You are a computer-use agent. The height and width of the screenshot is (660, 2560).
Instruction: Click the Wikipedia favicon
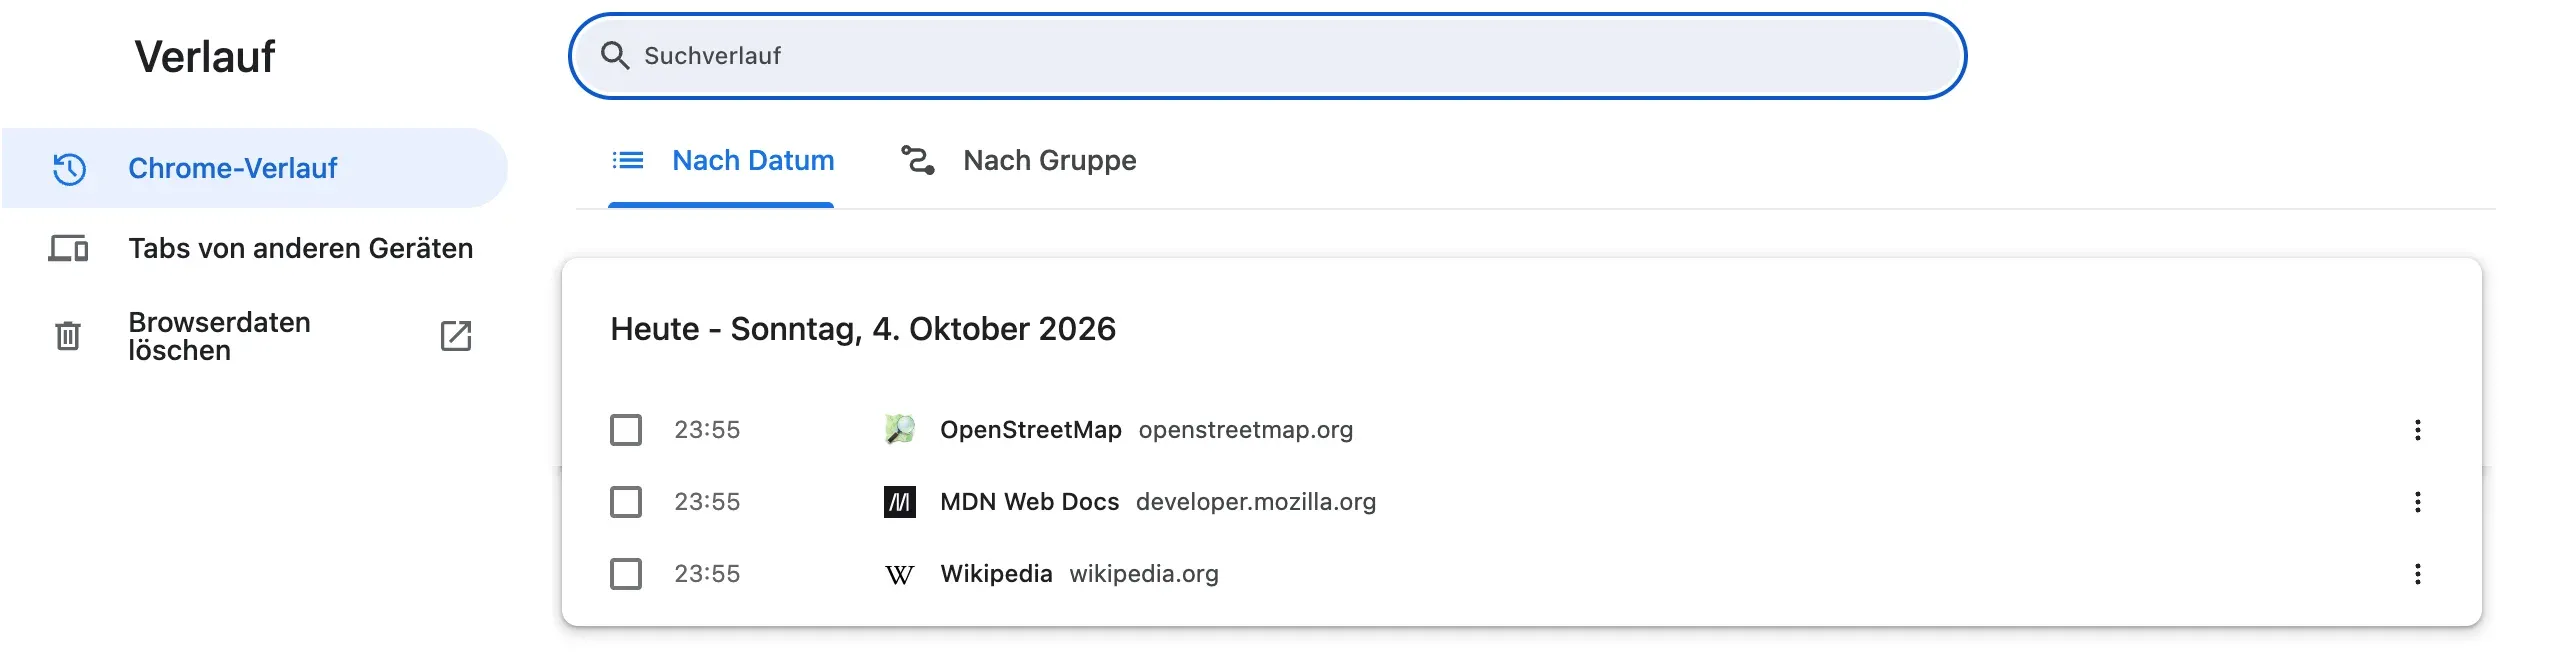click(x=900, y=574)
